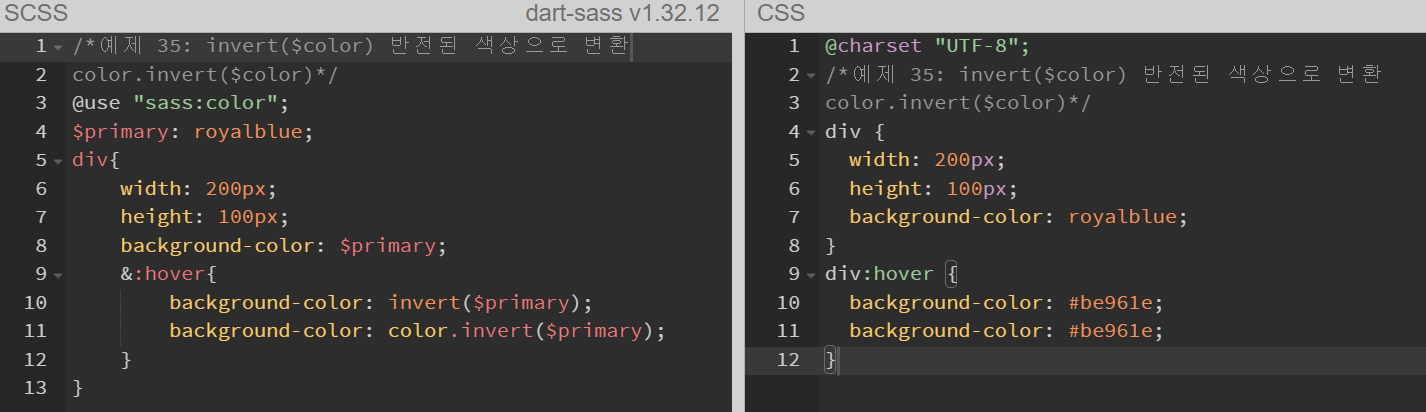
Task: Click the CSS panel title
Action: point(781,13)
